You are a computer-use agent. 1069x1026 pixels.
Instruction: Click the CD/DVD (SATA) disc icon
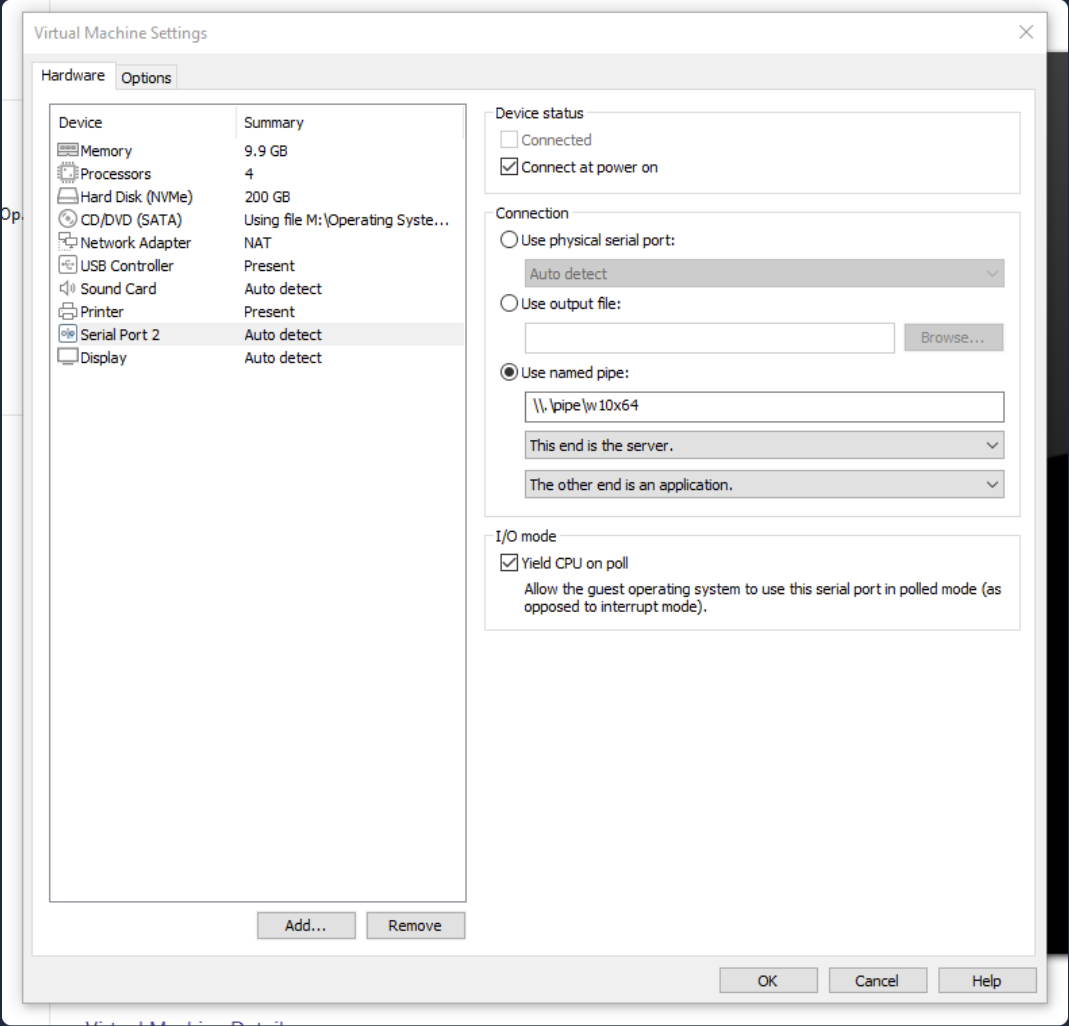click(x=68, y=220)
